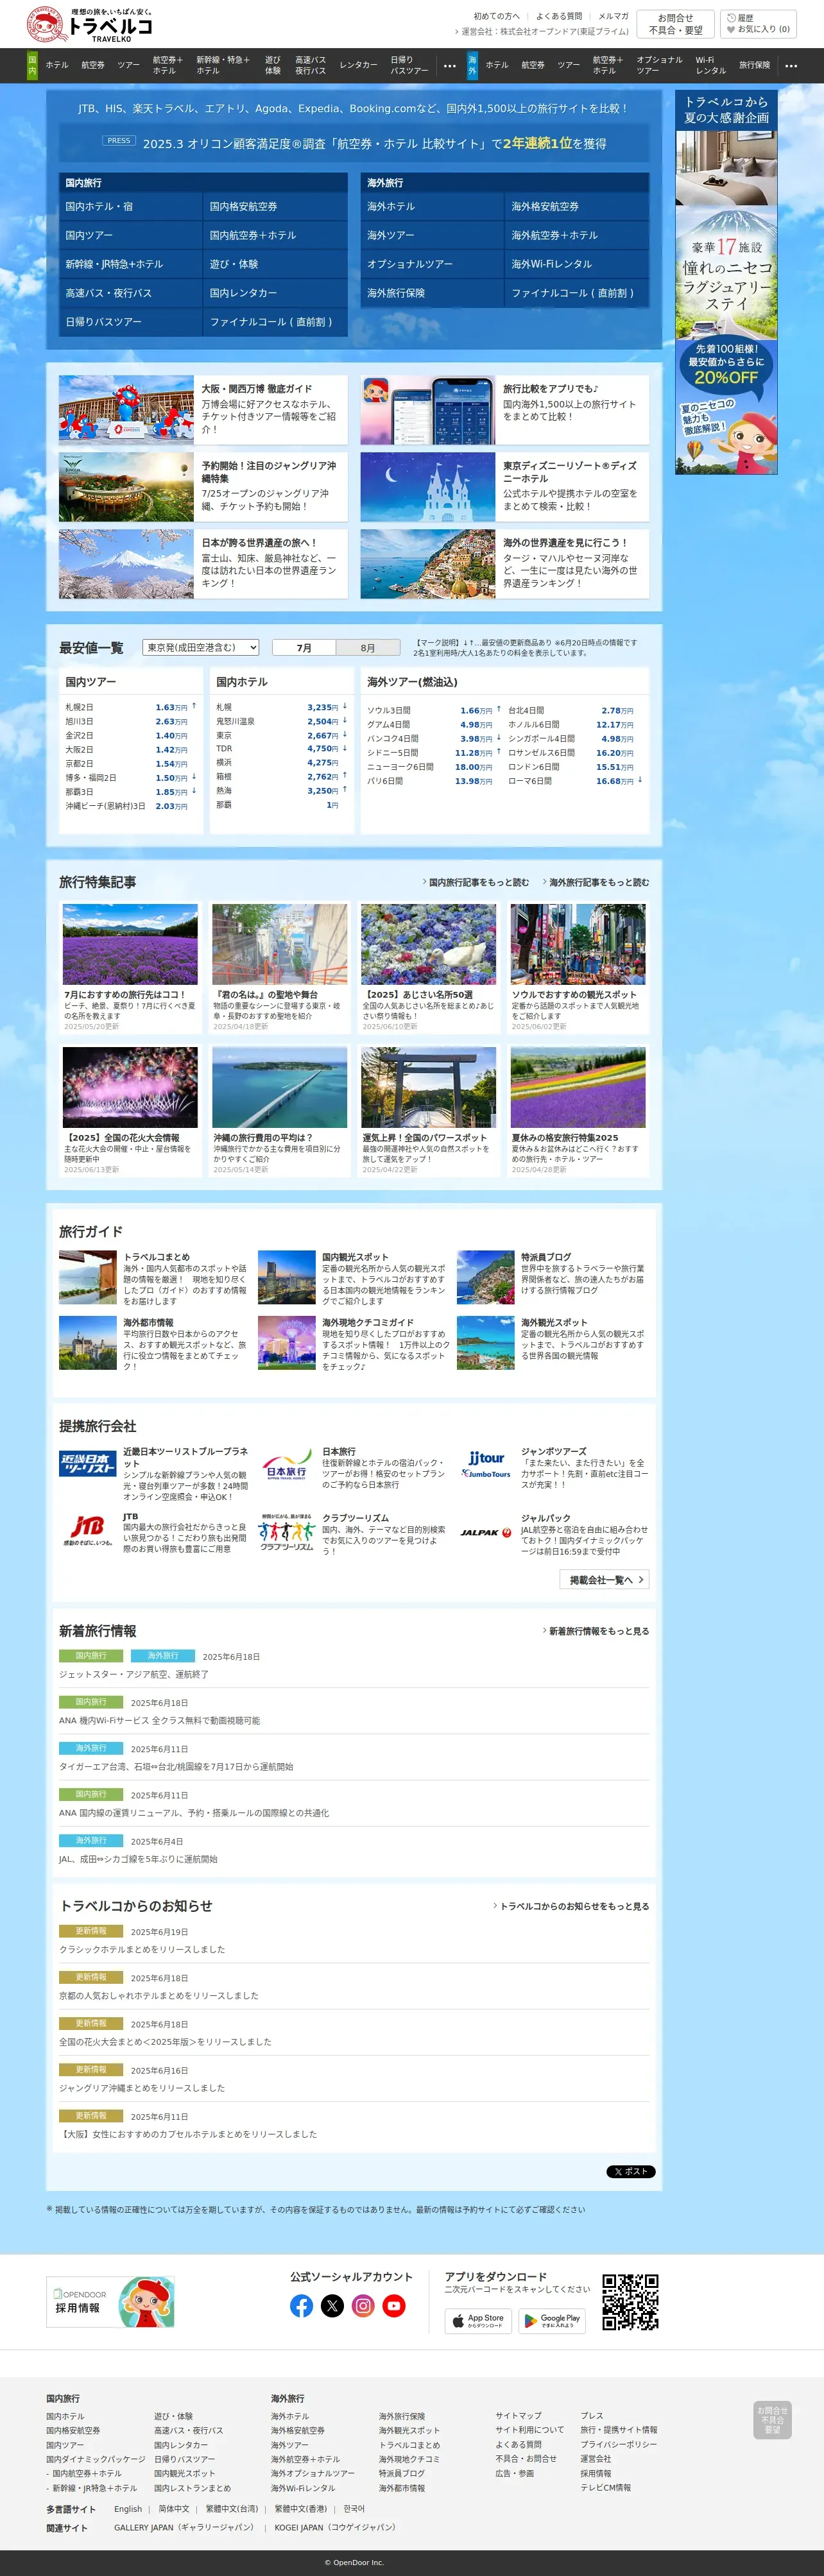Image resolution: width=824 pixels, height=2576 pixels.
Task: Click the App Store download badge
Action: pyautogui.click(x=478, y=2320)
